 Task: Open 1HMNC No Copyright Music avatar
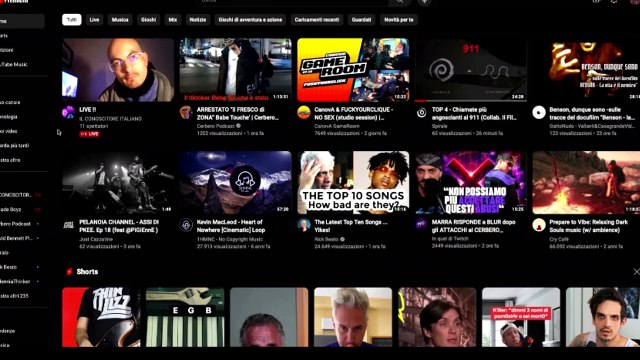tap(186, 225)
